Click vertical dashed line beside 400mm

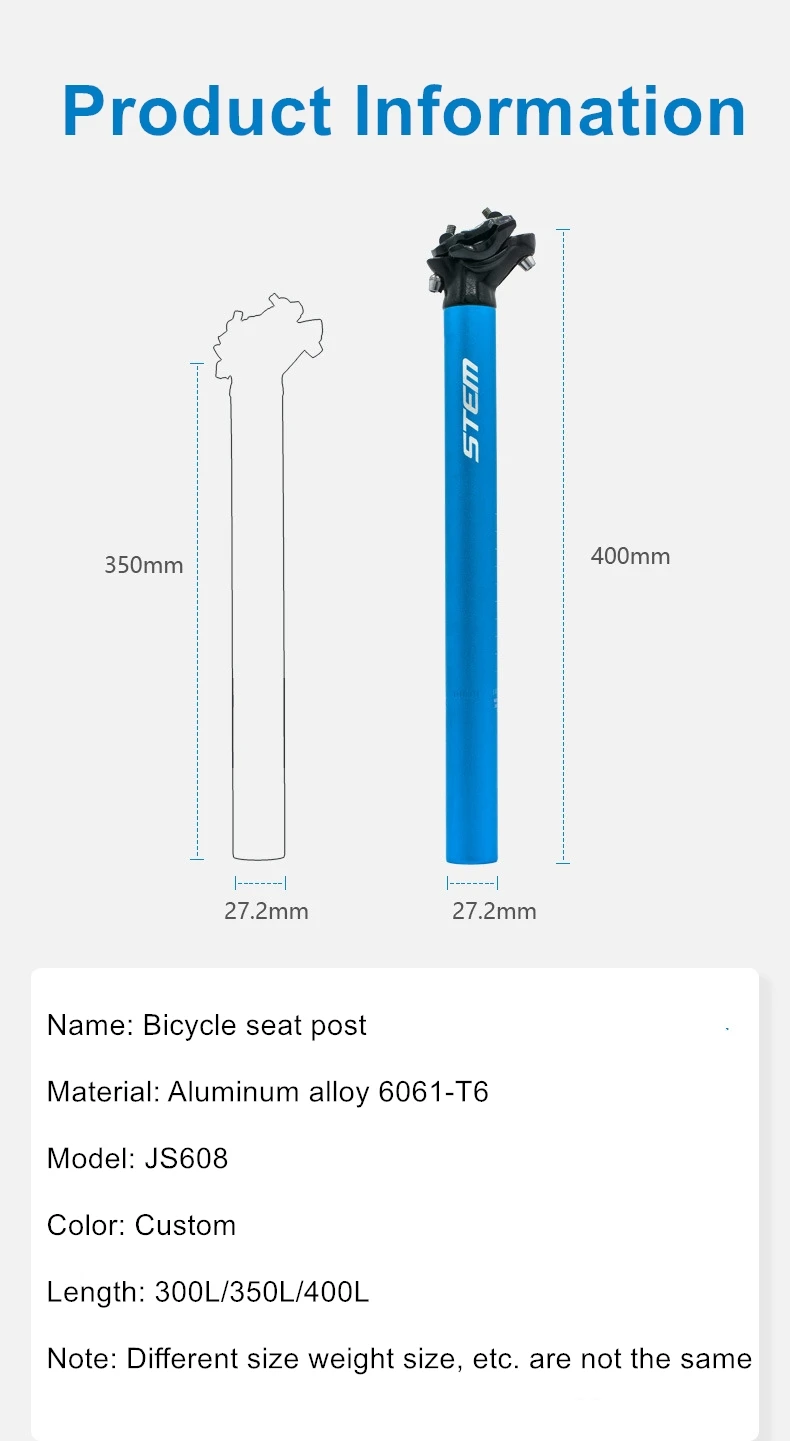(x=563, y=546)
